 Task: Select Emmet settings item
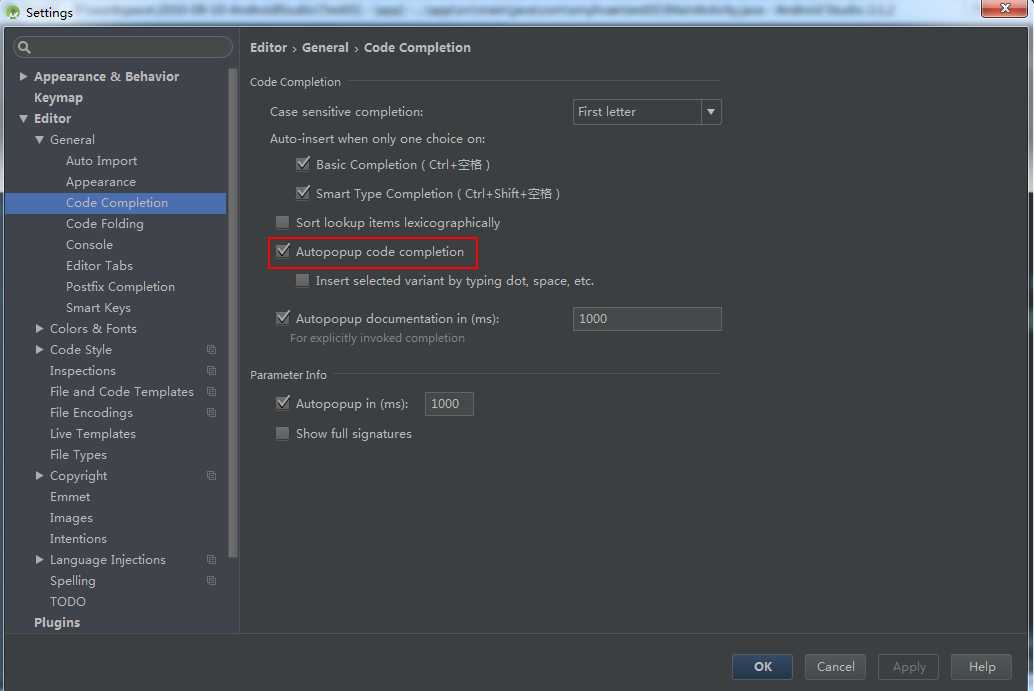pos(70,496)
